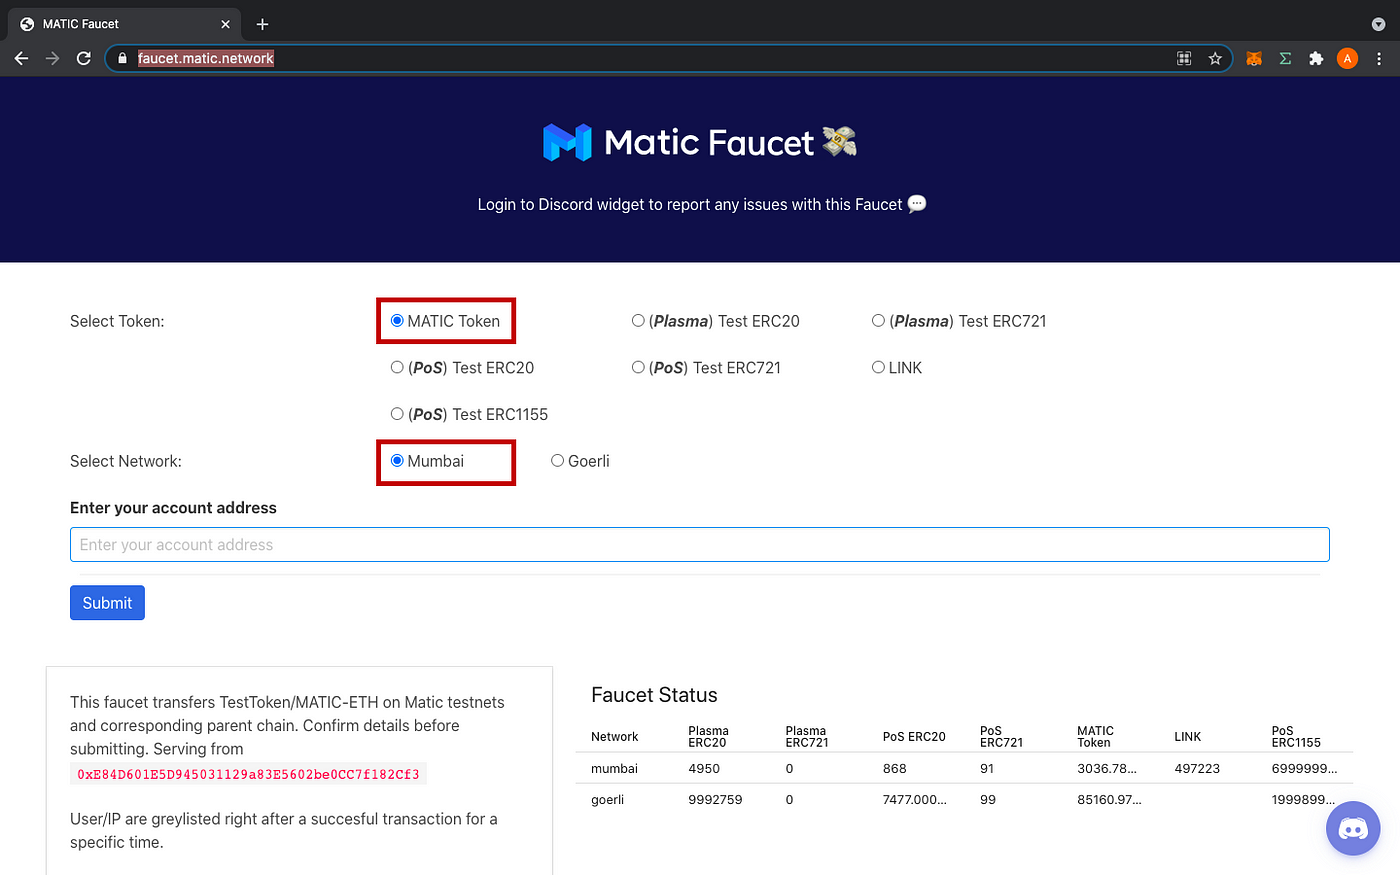1400x875 pixels.
Task: Click mumbai PoS ERC721 value 91
Action: [987, 768]
